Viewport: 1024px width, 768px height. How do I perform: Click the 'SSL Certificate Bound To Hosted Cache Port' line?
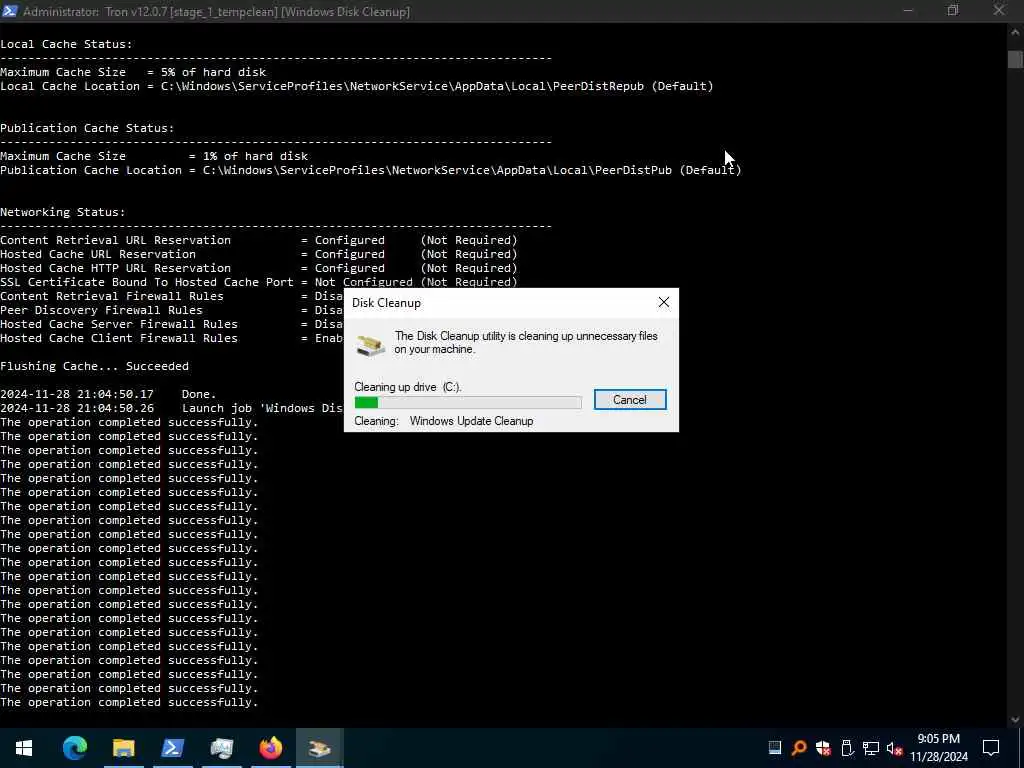[x=259, y=282]
